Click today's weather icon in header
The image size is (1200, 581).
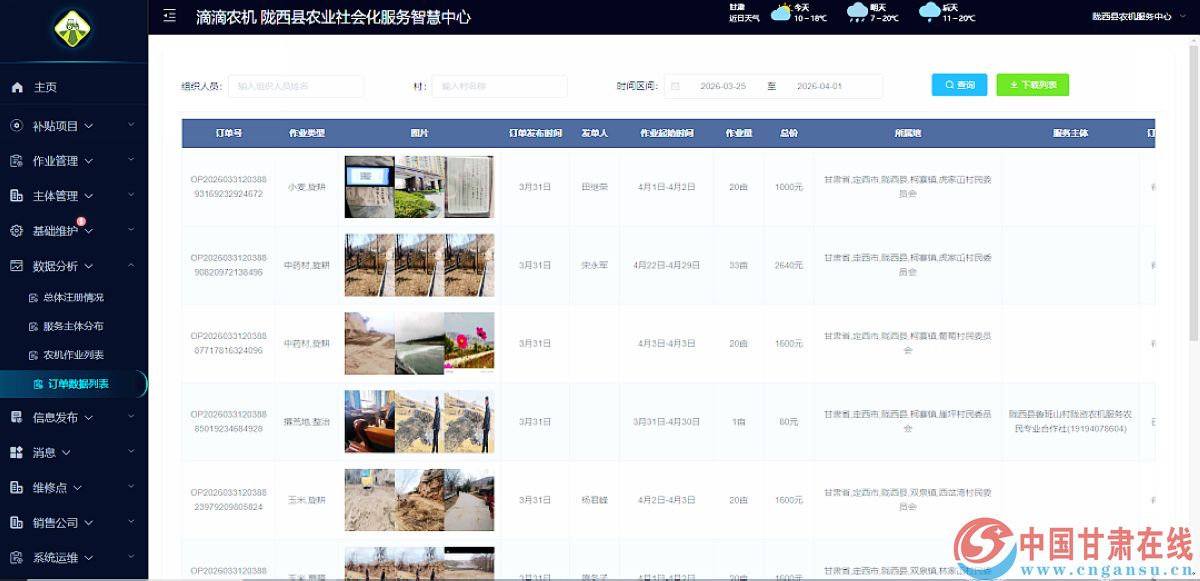coord(781,13)
